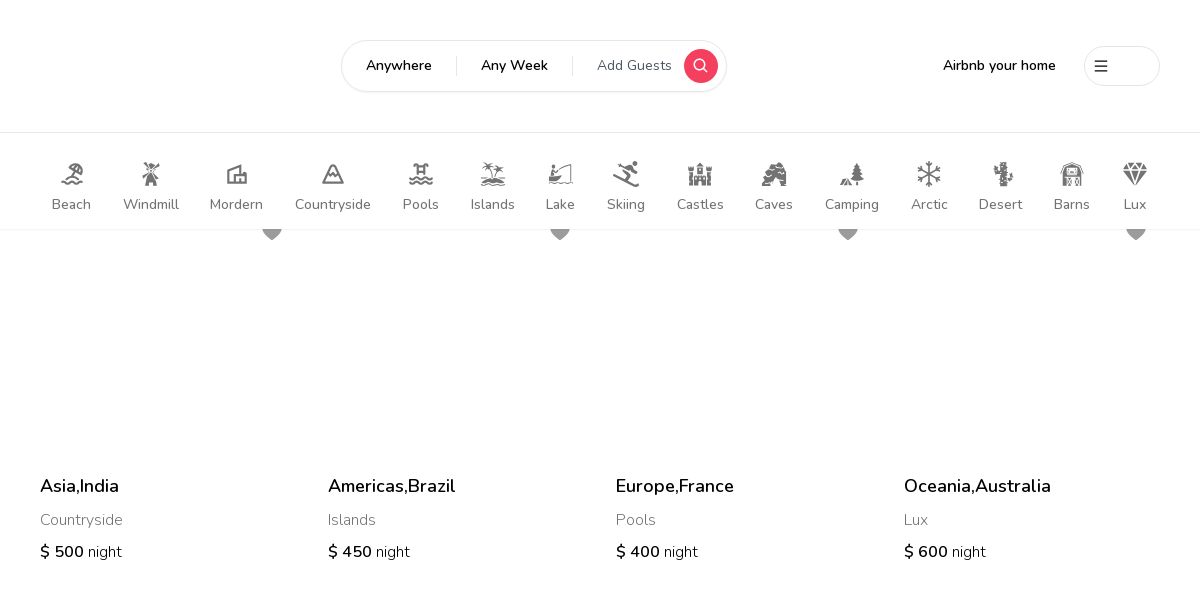Open the Any Week date selector
Viewport: 1200px width, 600px height.
pos(514,66)
